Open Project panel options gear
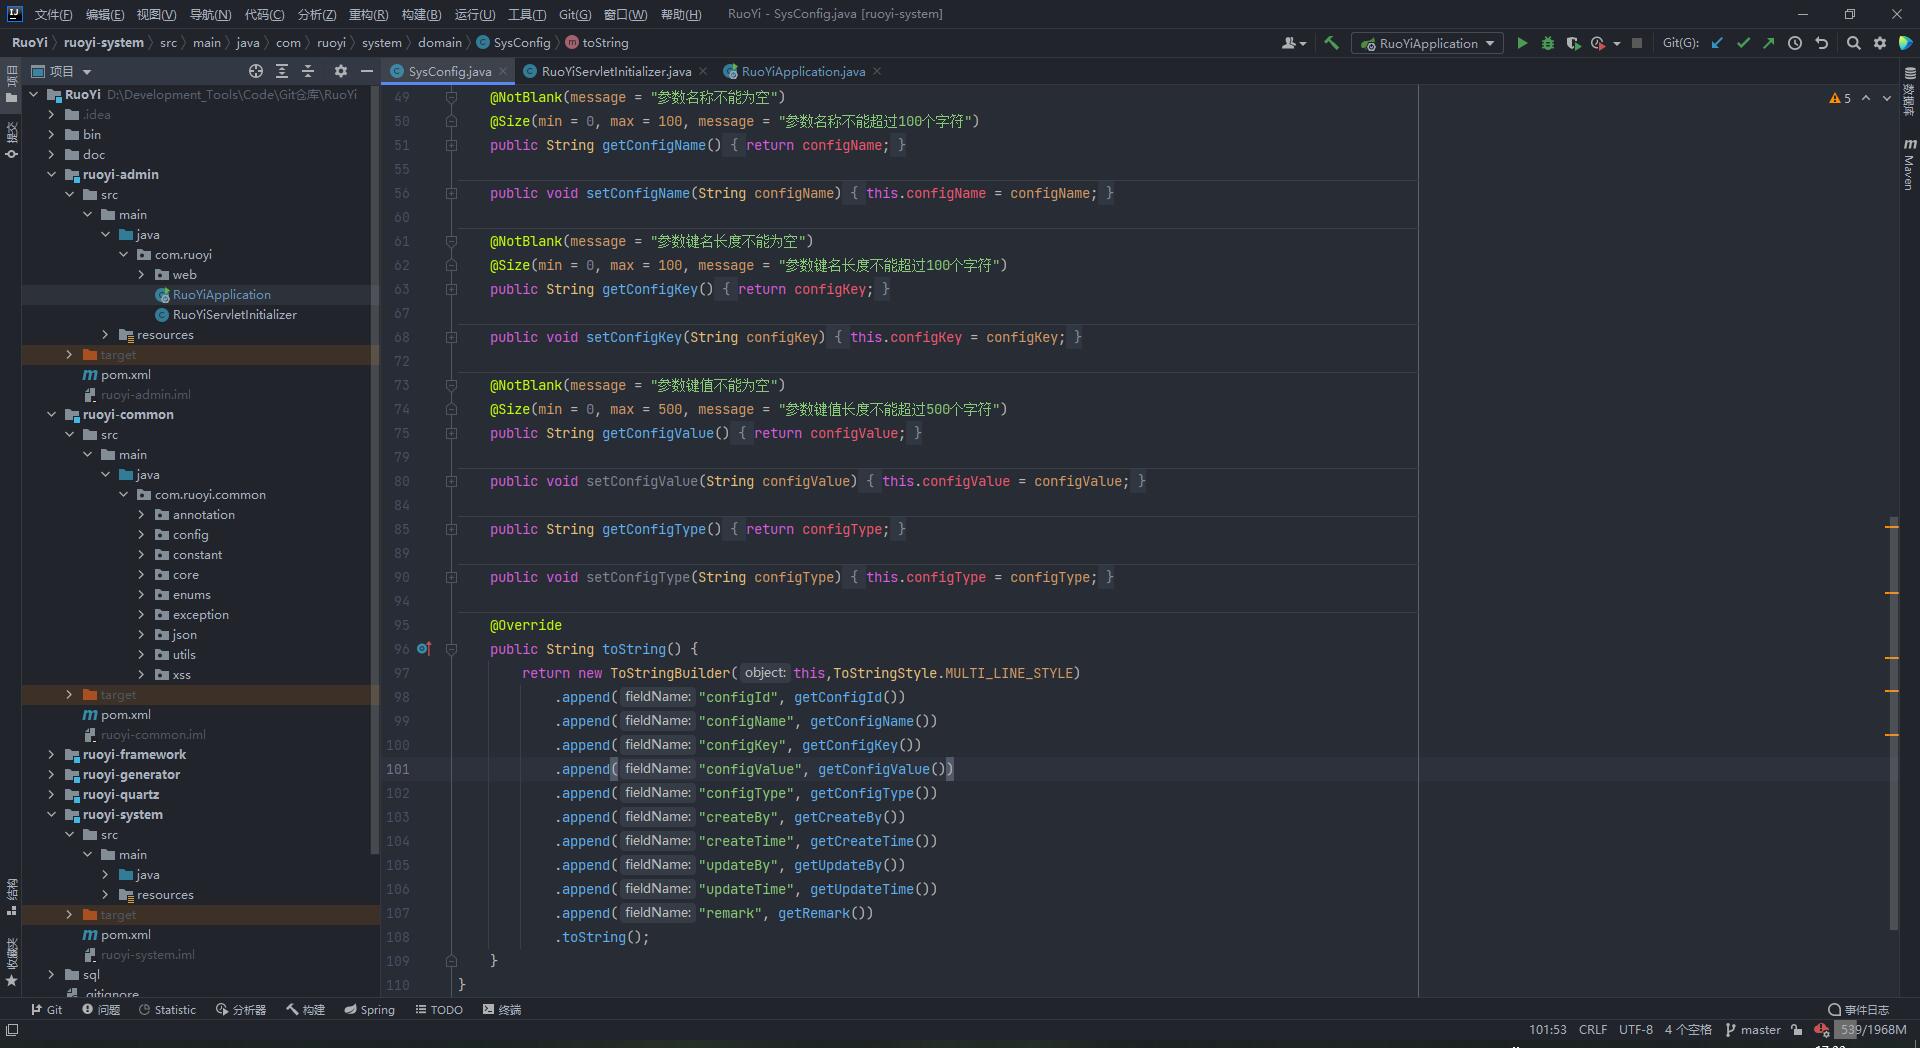 [341, 71]
